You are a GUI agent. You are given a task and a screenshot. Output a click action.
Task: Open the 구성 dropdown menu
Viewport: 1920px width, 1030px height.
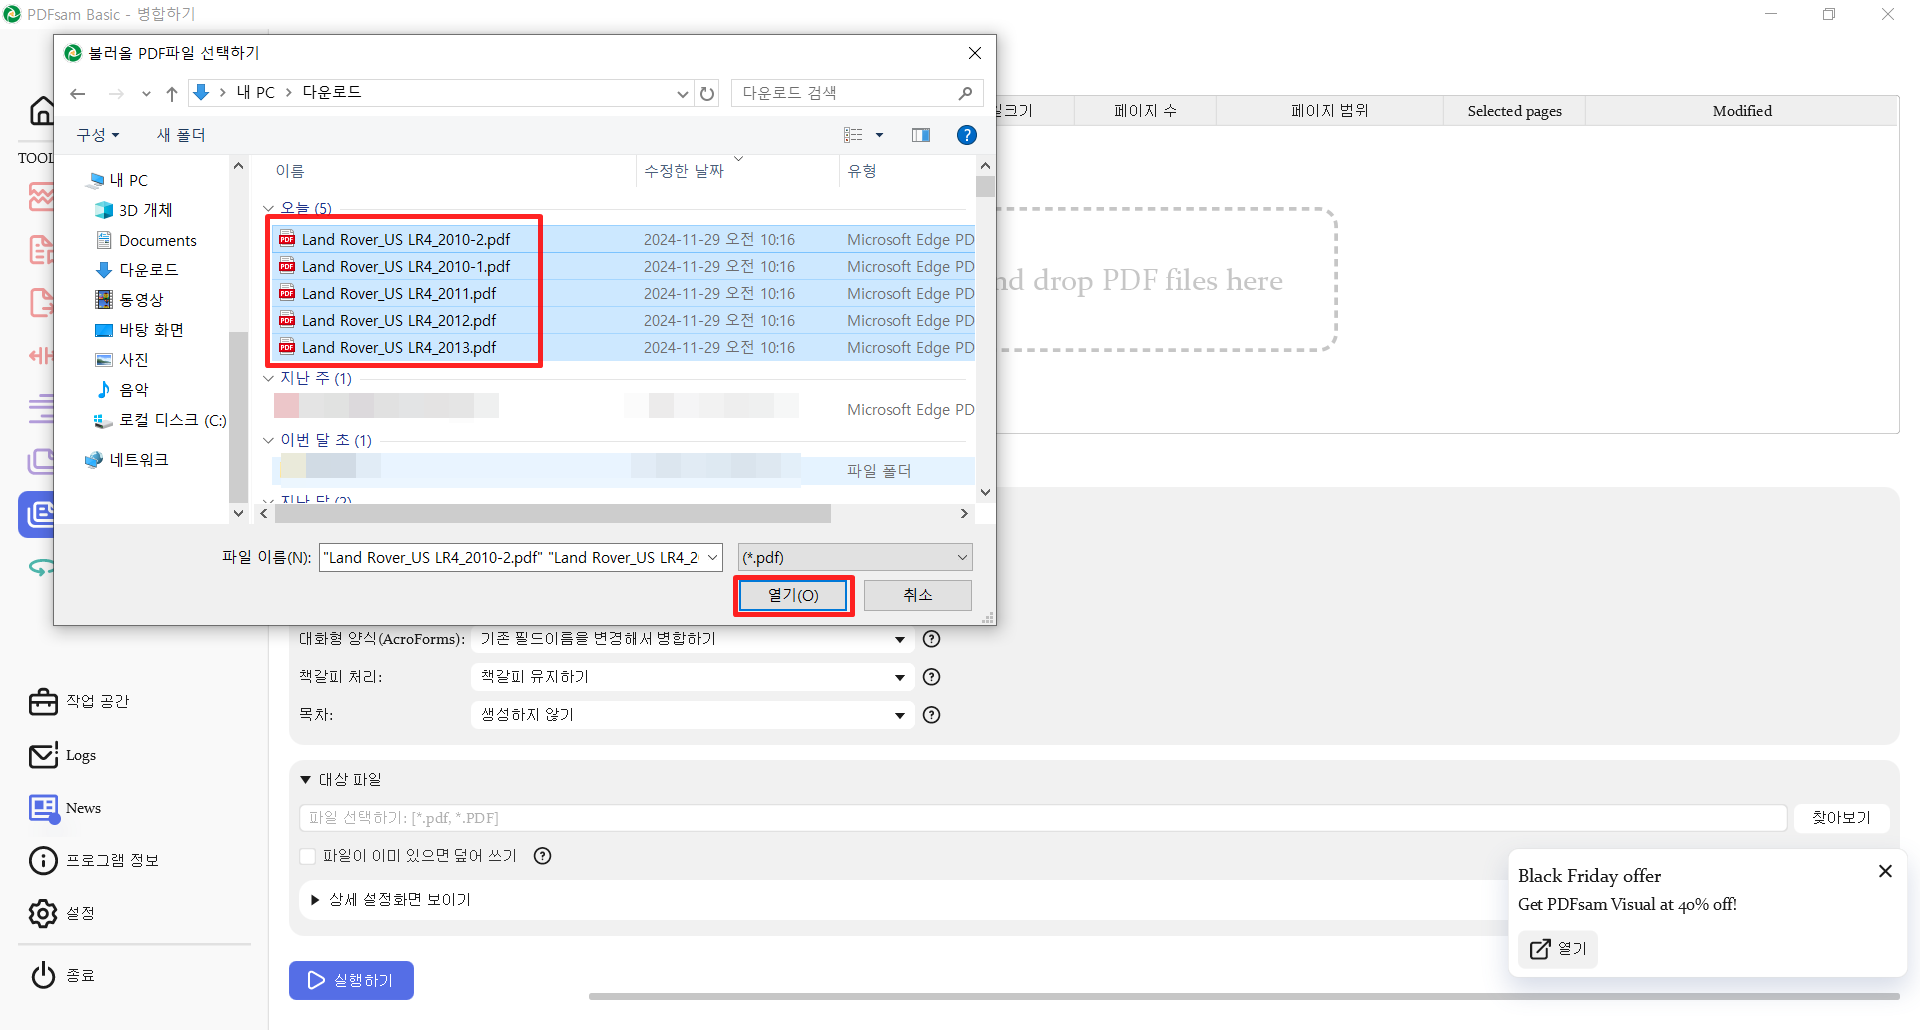click(98, 135)
